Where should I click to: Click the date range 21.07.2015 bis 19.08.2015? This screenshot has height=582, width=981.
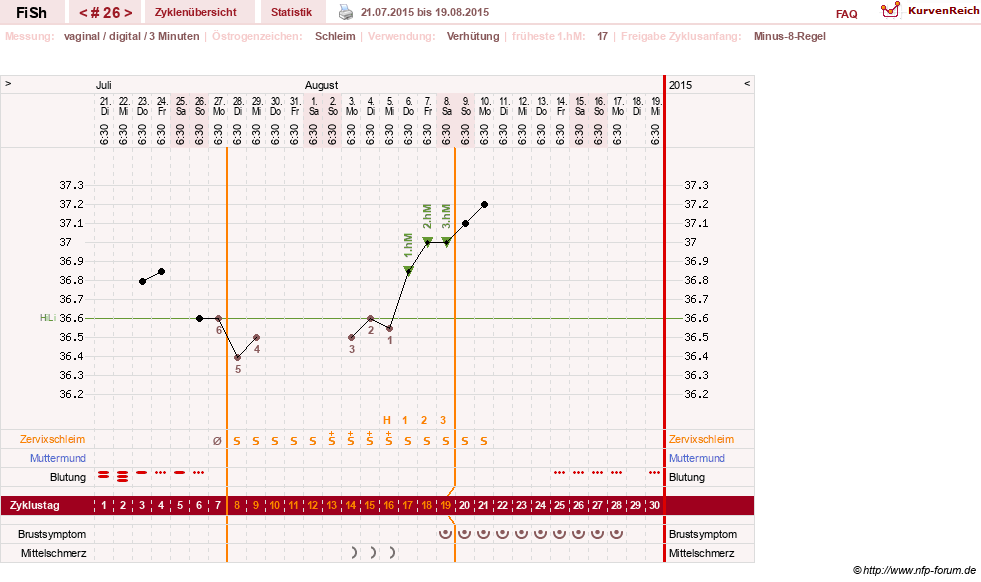point(425,12)
